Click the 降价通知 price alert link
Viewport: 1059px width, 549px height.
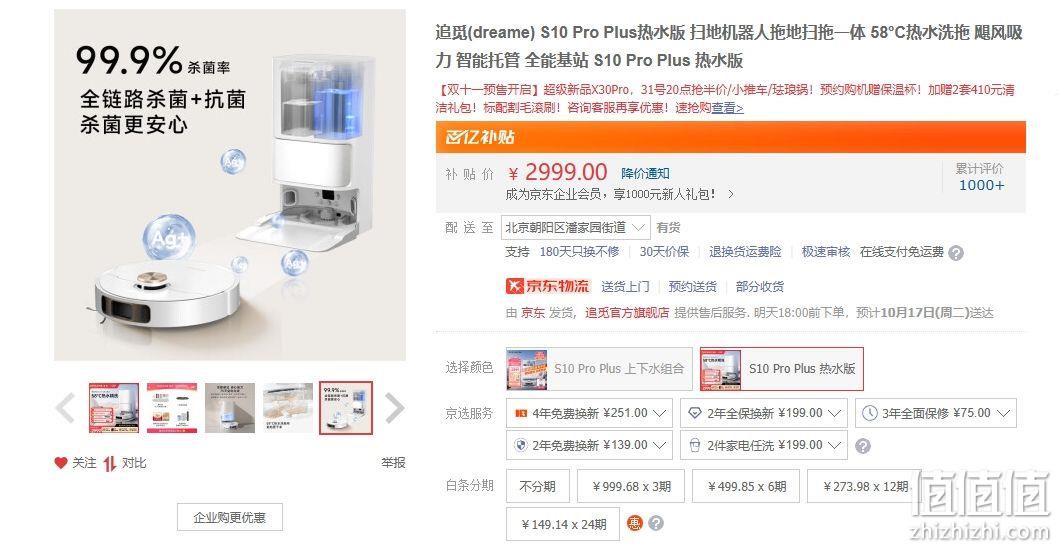pos(645,174)
